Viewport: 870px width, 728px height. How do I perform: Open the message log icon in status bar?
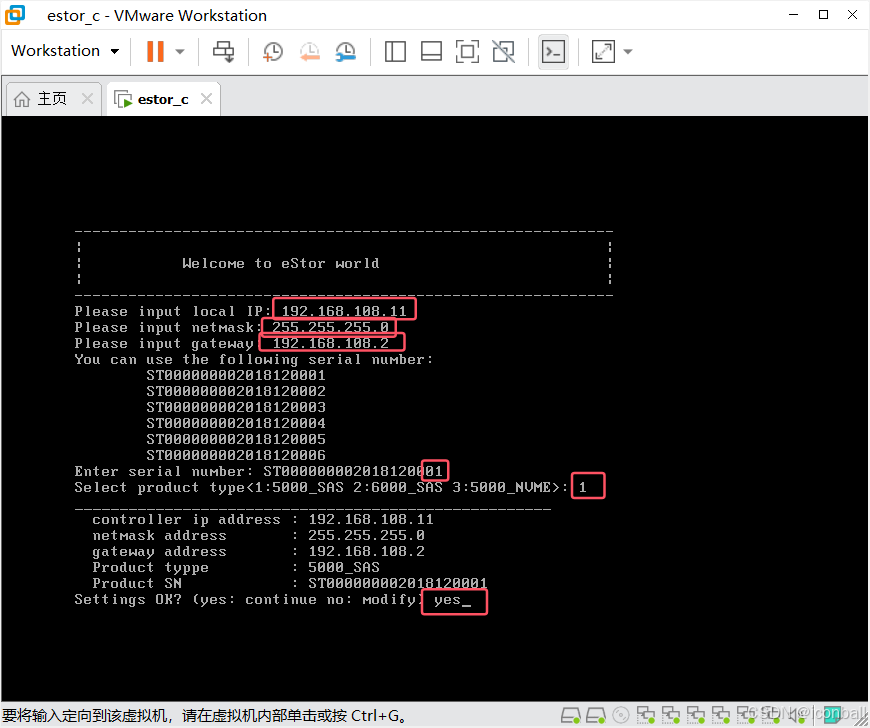(832, 715)
